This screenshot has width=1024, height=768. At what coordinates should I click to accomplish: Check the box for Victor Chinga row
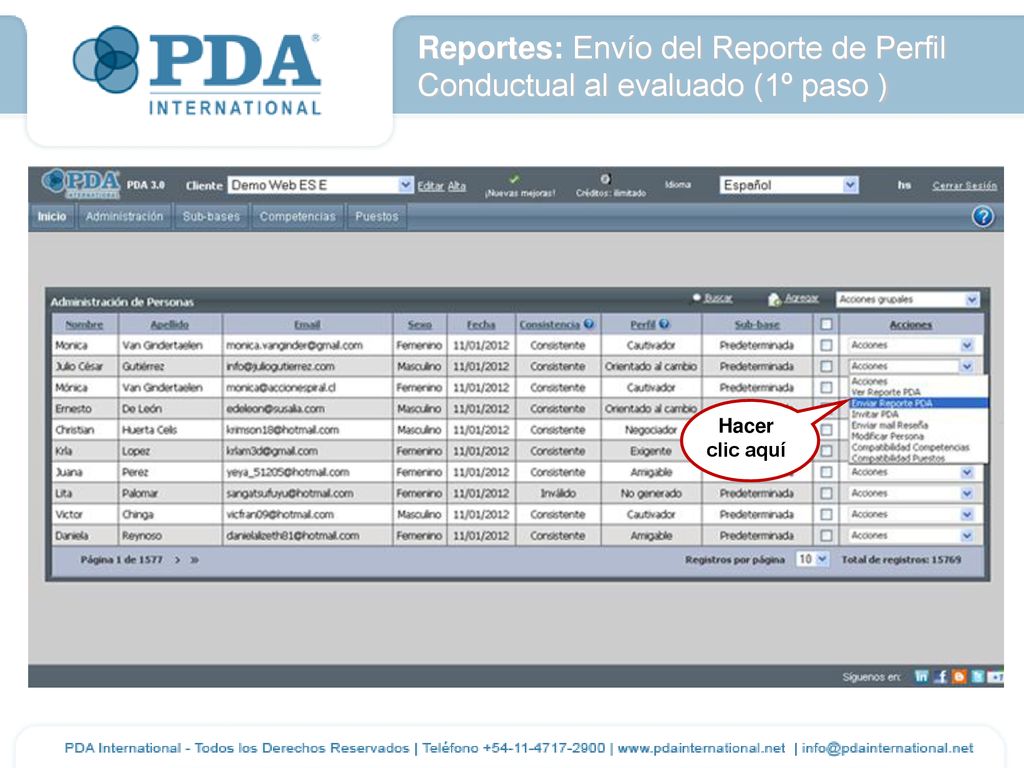(x=826, y=515)
